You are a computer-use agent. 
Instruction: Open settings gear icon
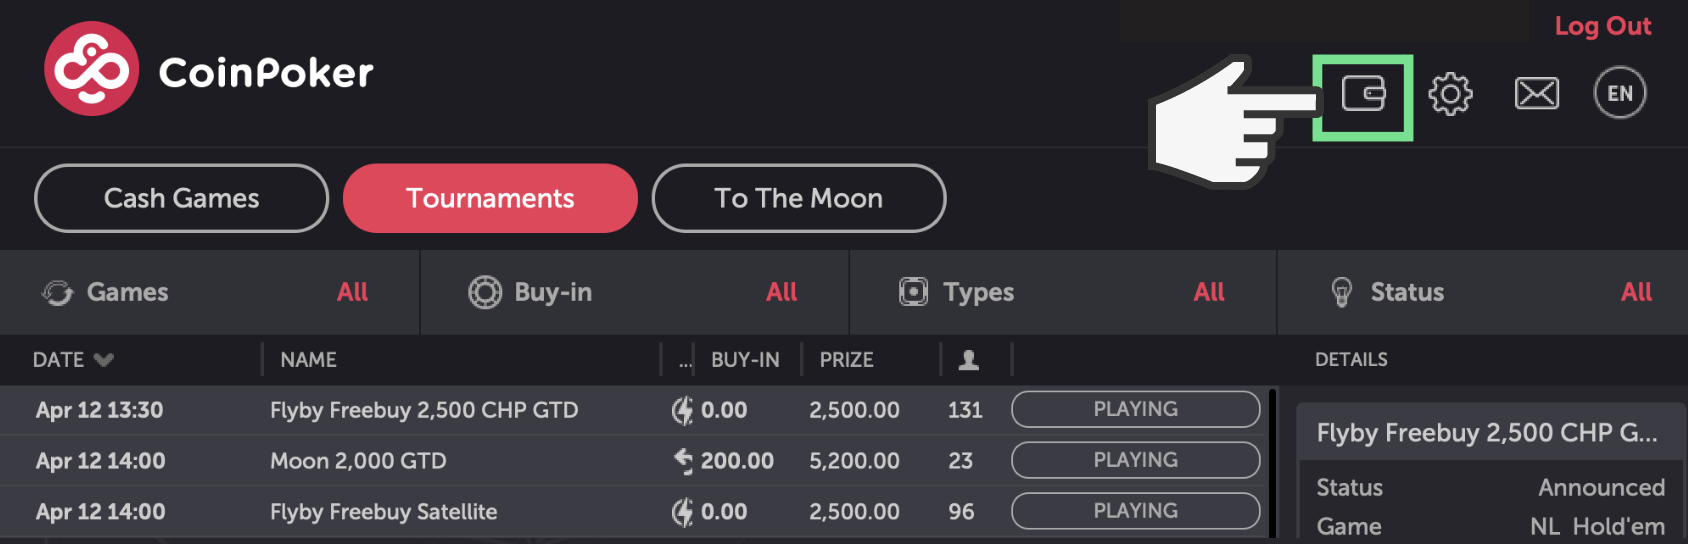[1450, 94]
